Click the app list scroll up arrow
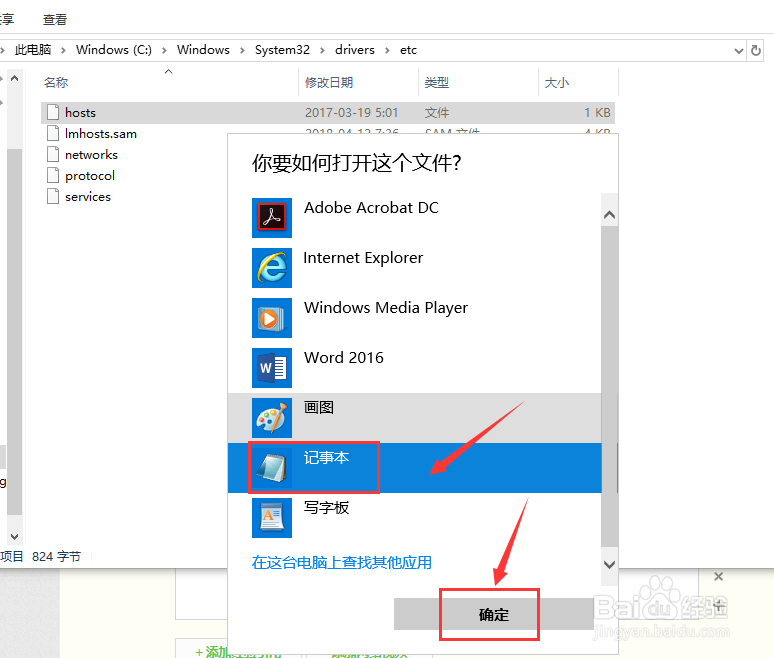The width and height of the screenshot is (774, 658). 610,215
